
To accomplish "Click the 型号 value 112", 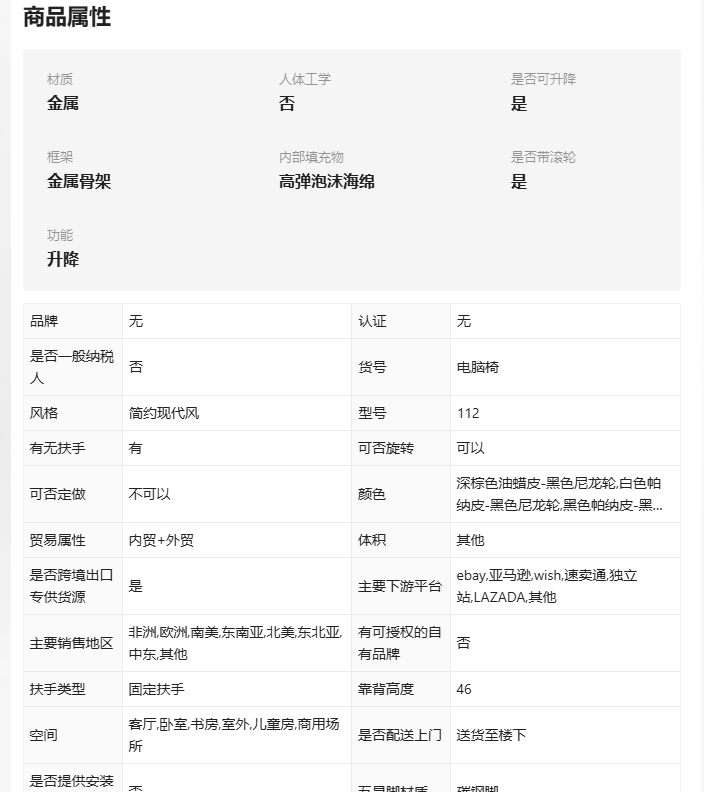I will point(468,413).
